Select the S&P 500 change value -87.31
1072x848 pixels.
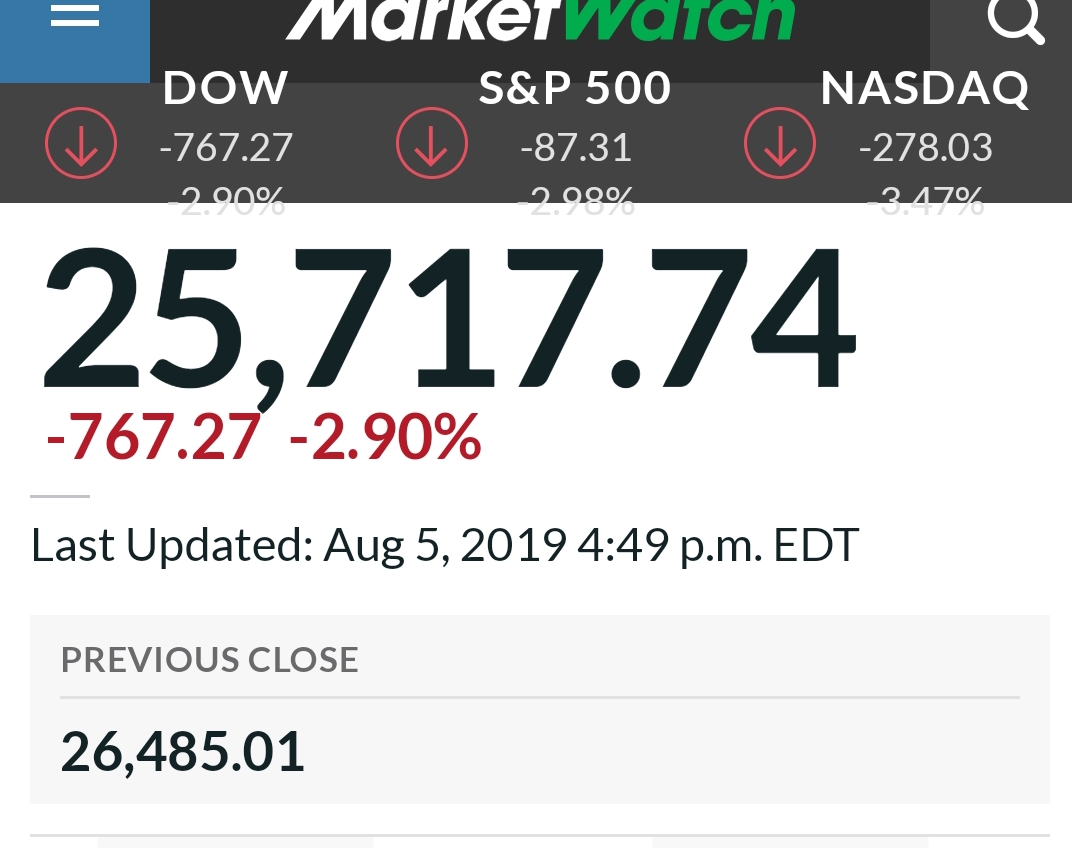tap(576, 148)
